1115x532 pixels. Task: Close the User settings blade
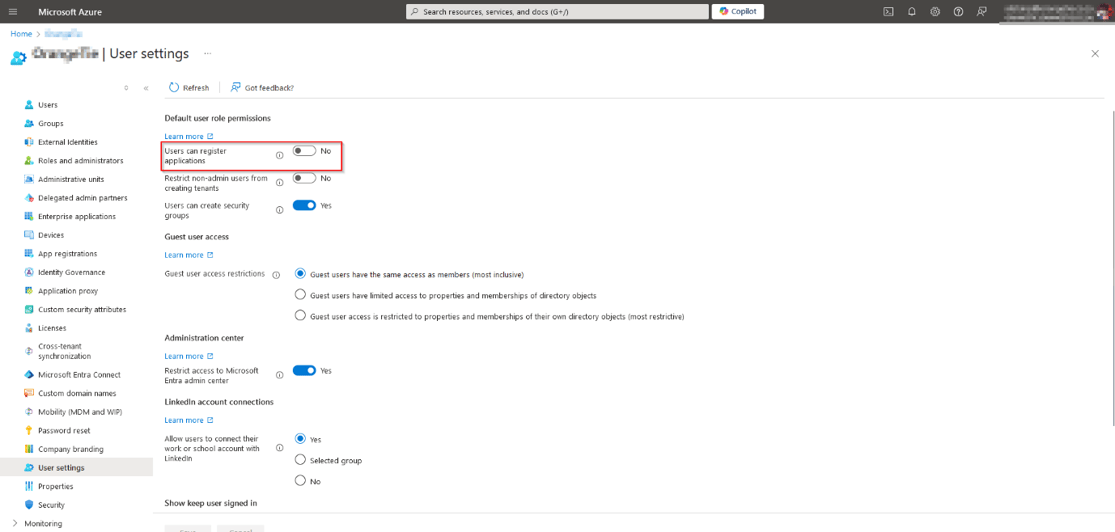(1095, 53)
